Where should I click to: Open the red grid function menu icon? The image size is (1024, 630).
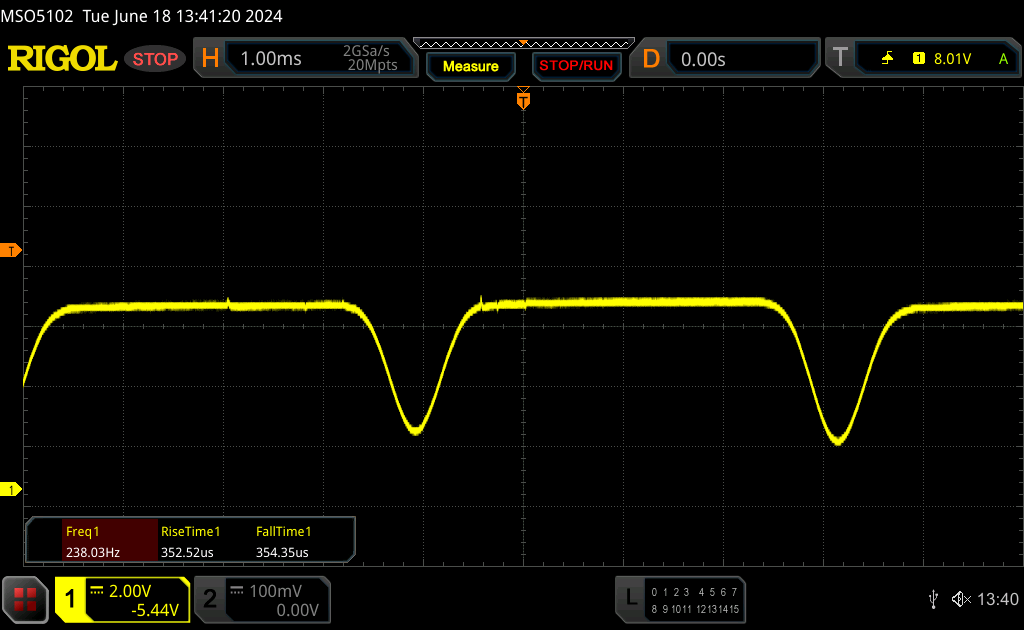point(25,599)
